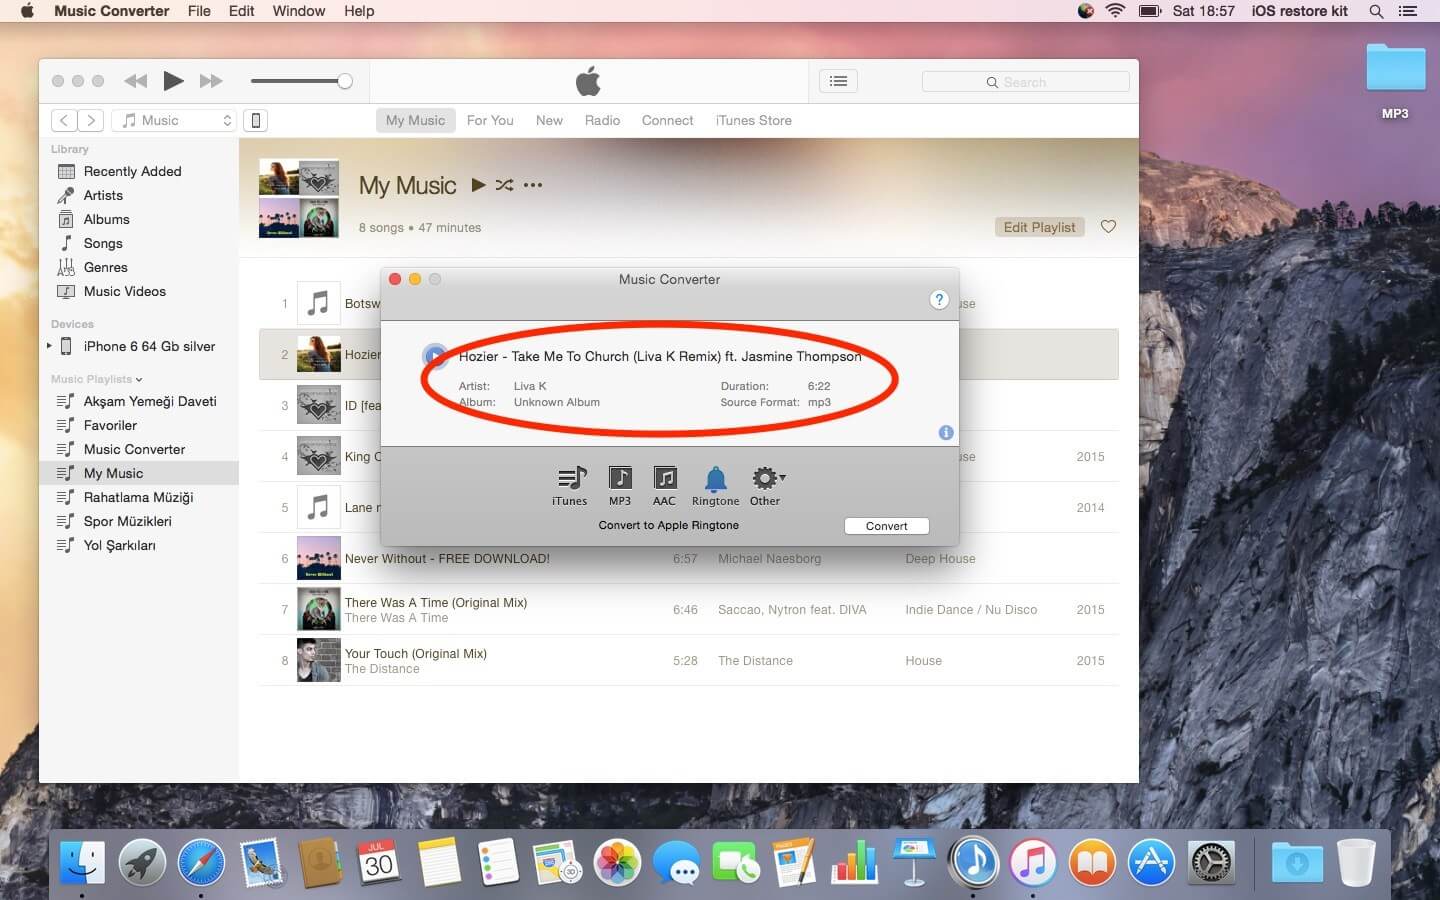The height and width of the screenshot is (900, 1440).
Task: Go back with the left chevron
Action: [x=64, y=120]
